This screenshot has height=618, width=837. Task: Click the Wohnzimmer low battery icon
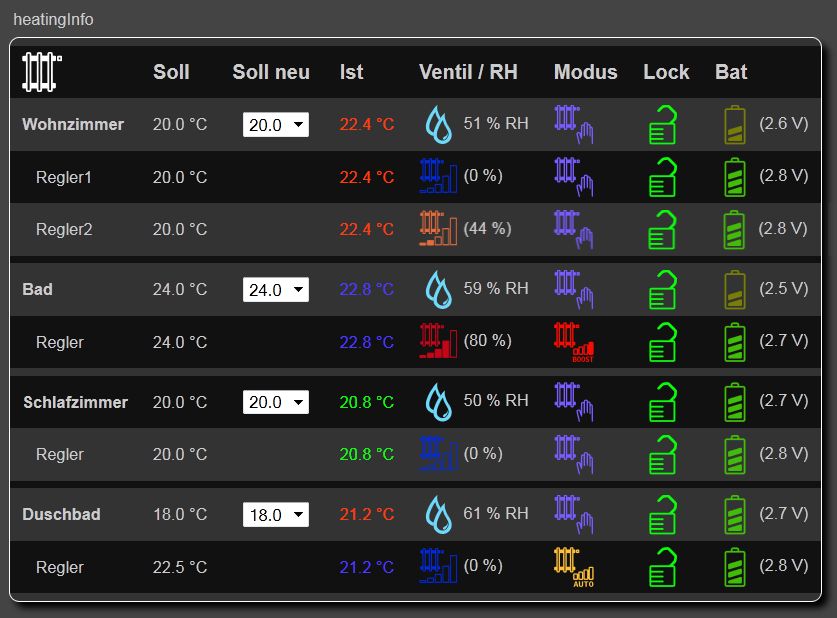coord(735,124)
